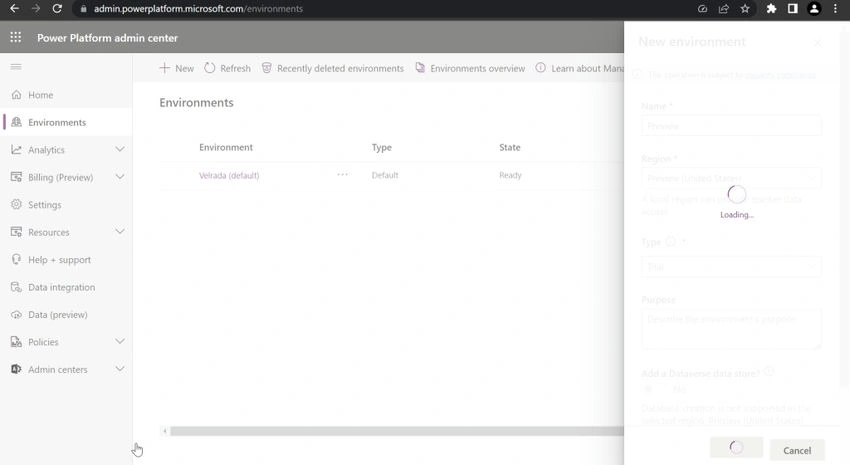The image size is (850, 465).
Task: Click the horizontal scrollbar under the table
Action: (396, 431)
